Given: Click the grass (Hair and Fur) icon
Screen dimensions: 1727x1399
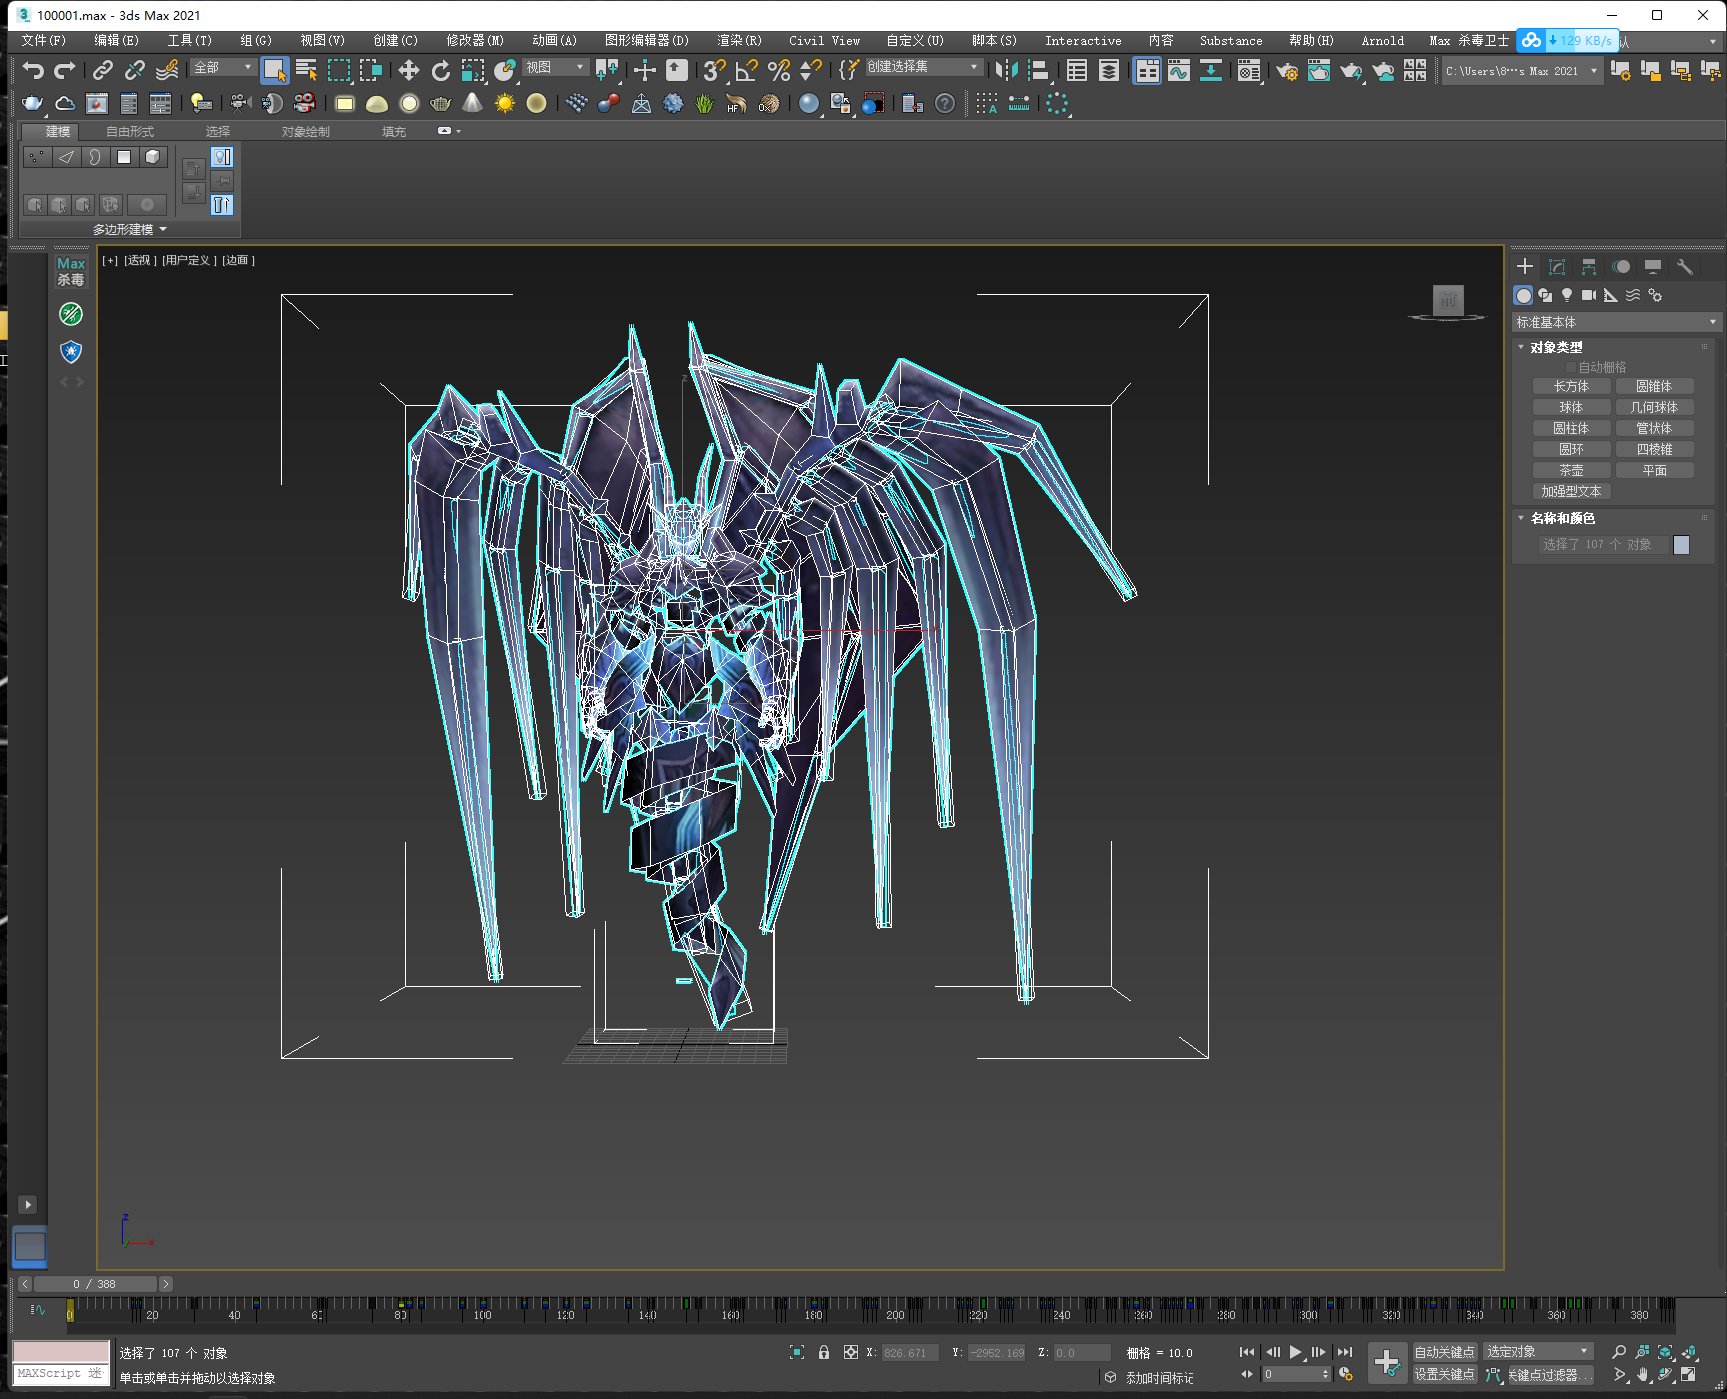Looking at the screenshot, I should coord(704,103).
